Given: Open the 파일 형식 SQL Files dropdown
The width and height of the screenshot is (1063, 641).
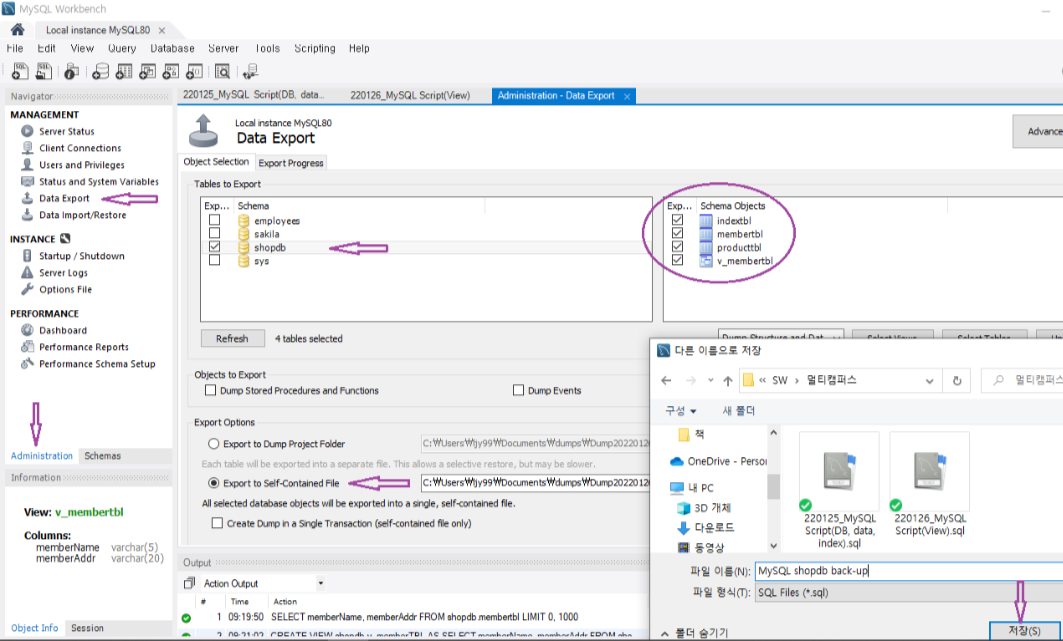Looking at the screenshot, I should click(908, 592).
